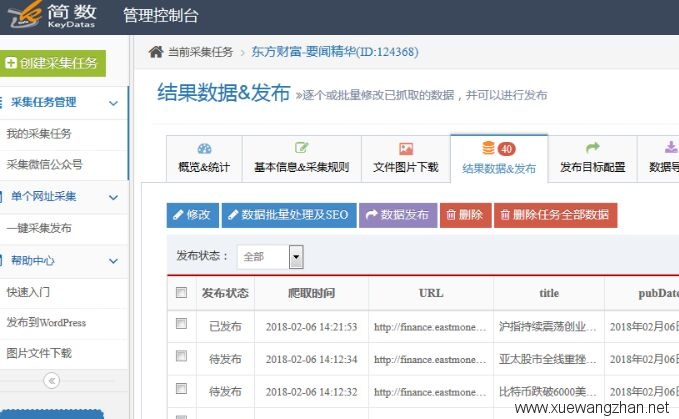This screenshot has height=419, width=679.
Task: Open the 文件图片下载 tab
Action: (406, 158)
